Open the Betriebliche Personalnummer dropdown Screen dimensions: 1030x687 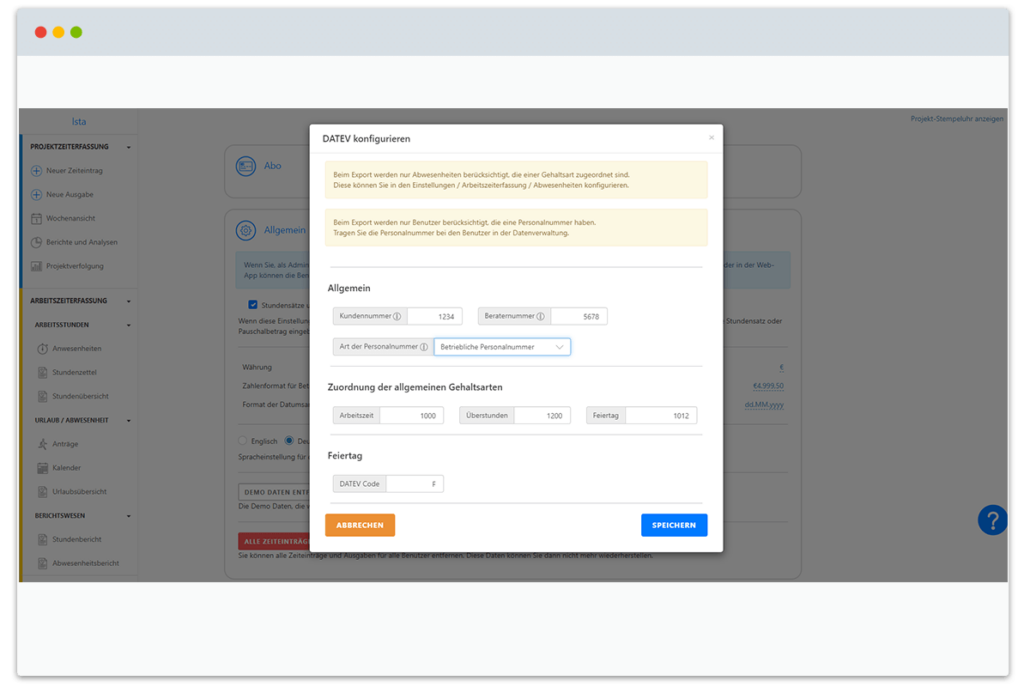(502, 347)
